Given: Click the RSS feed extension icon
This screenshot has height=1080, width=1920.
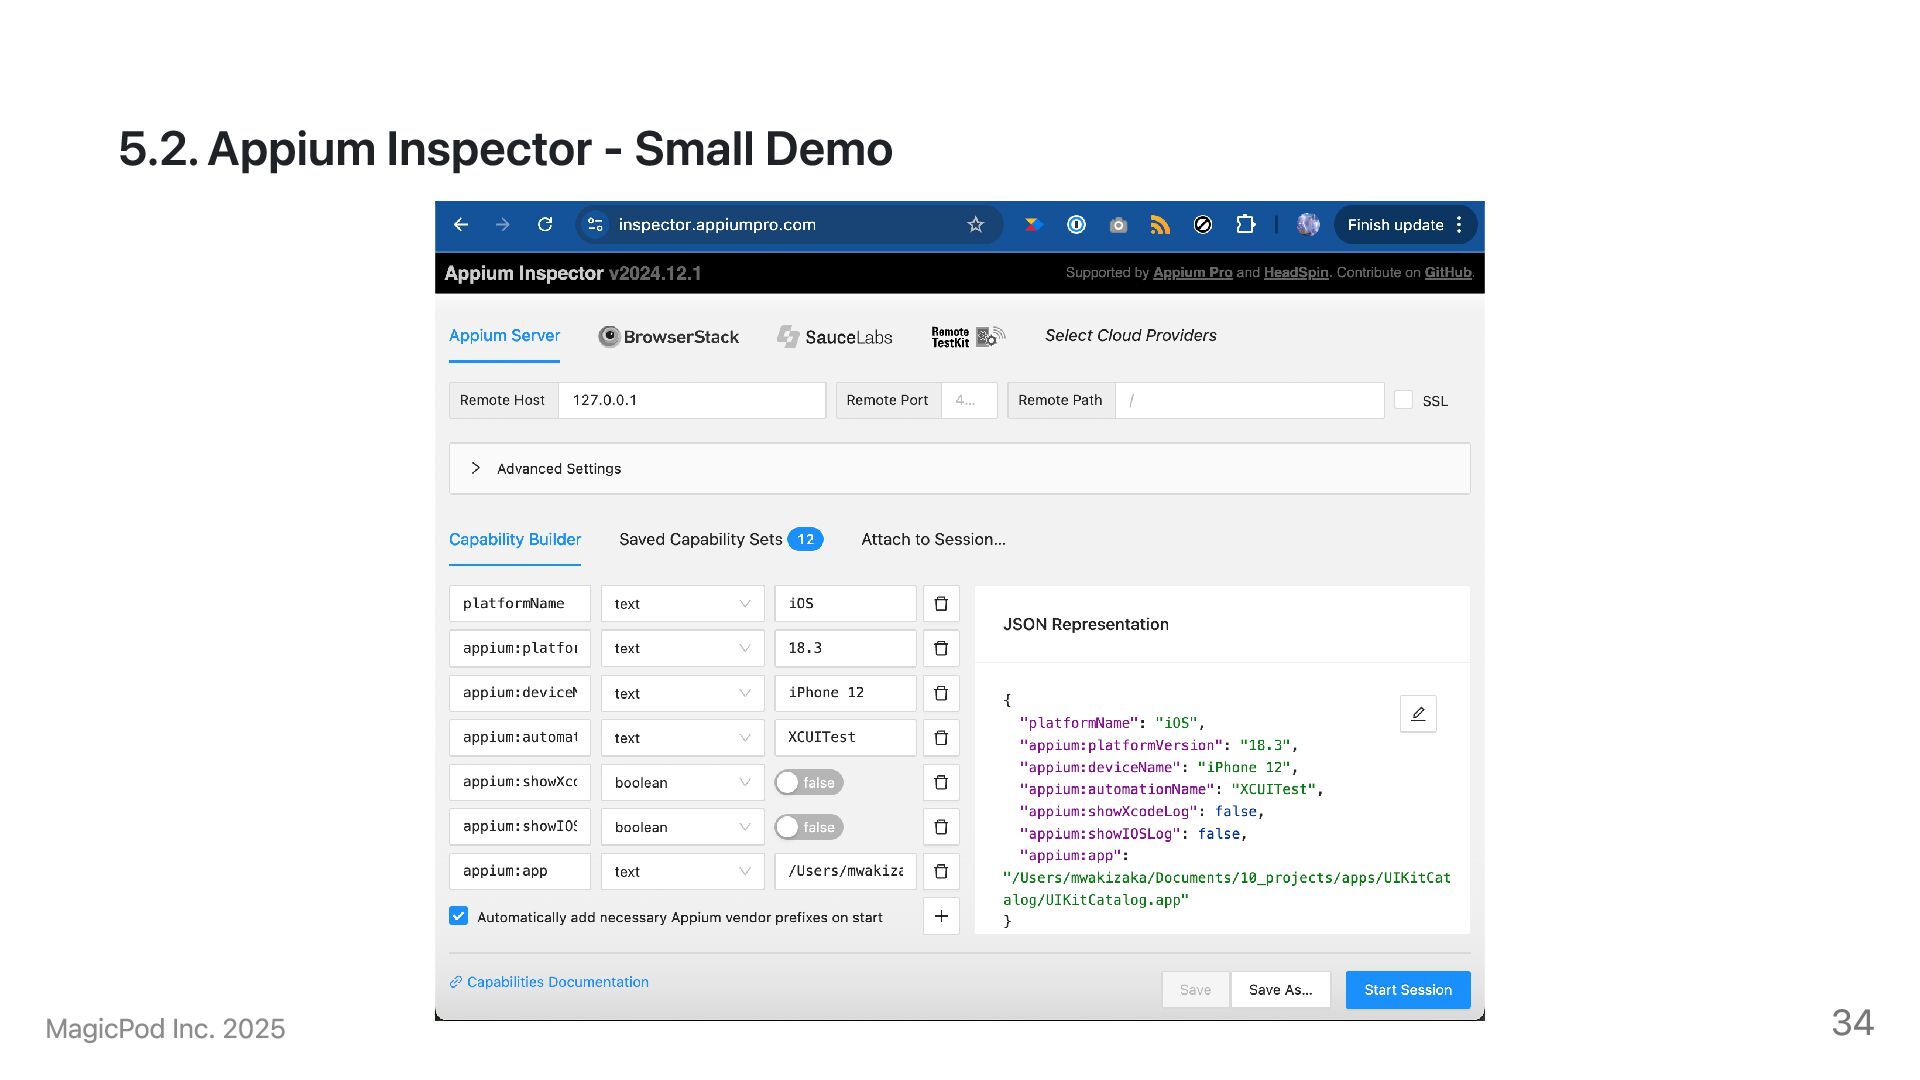Looking at the screenshot, I should [x=1160, y=225].
